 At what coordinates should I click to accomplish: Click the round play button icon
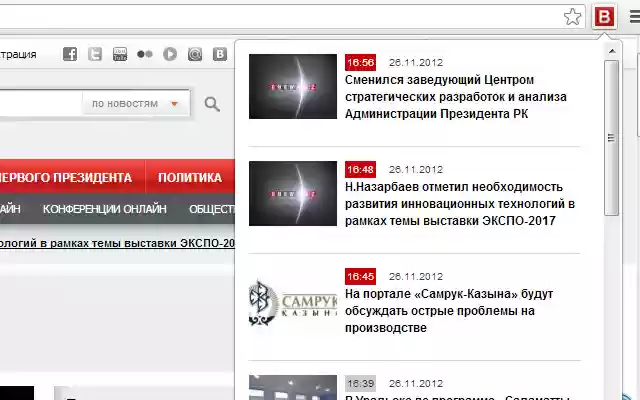tap(170, 54)
